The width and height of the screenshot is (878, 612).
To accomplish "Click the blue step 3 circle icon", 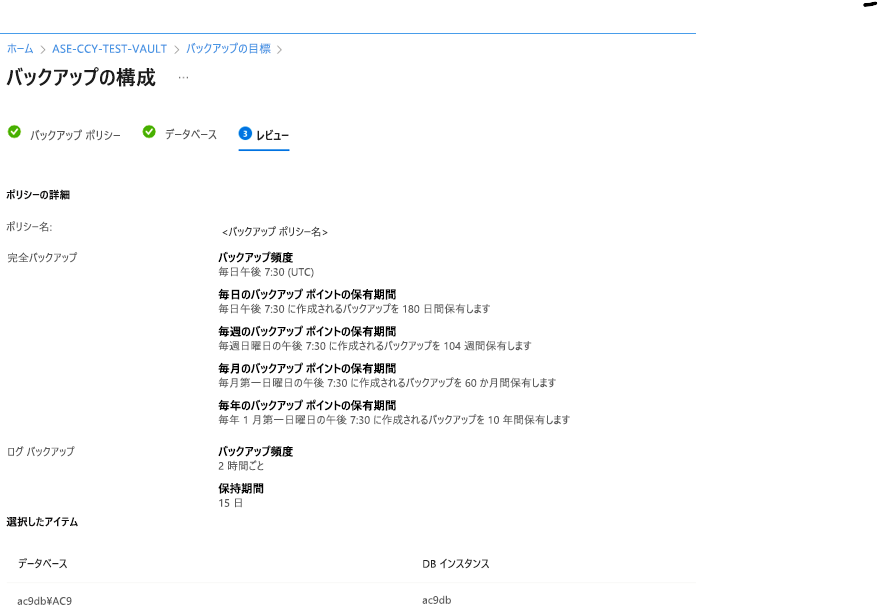I will (x=245, y=133).
